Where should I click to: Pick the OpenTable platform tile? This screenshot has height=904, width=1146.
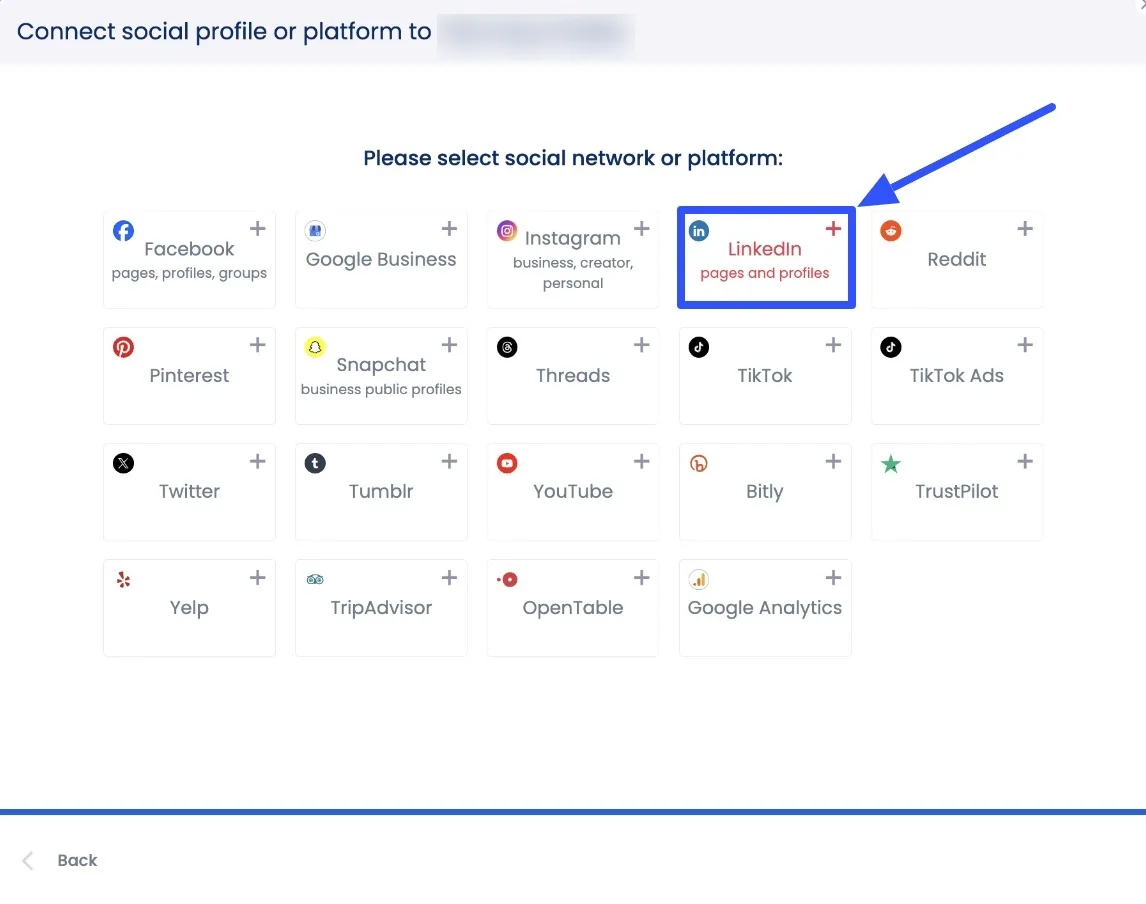573,608
